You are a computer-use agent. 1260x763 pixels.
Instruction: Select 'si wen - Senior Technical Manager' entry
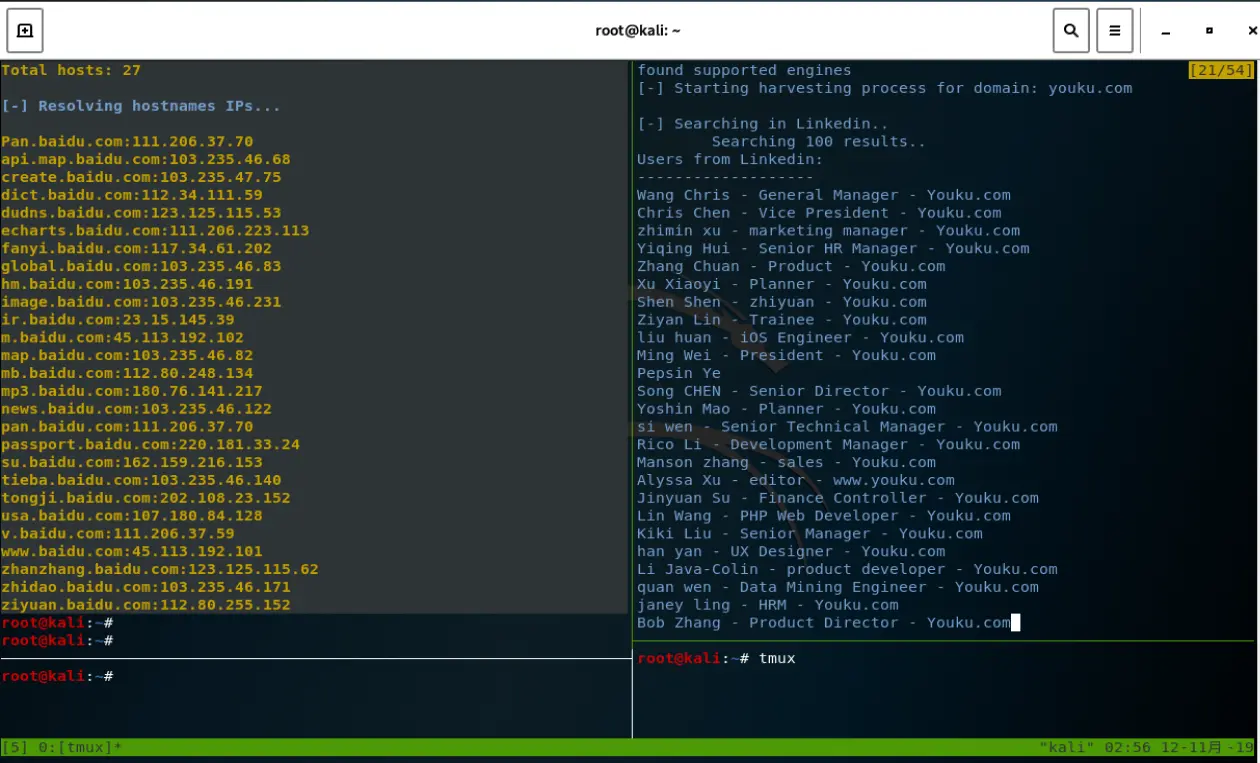tap(847, 427)
